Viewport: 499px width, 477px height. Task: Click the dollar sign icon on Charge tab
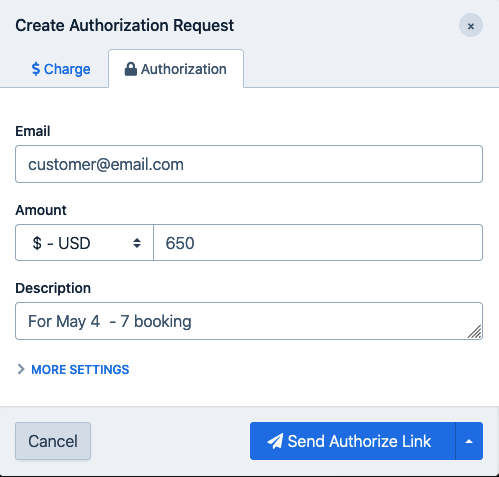click(x=36, y=69)
